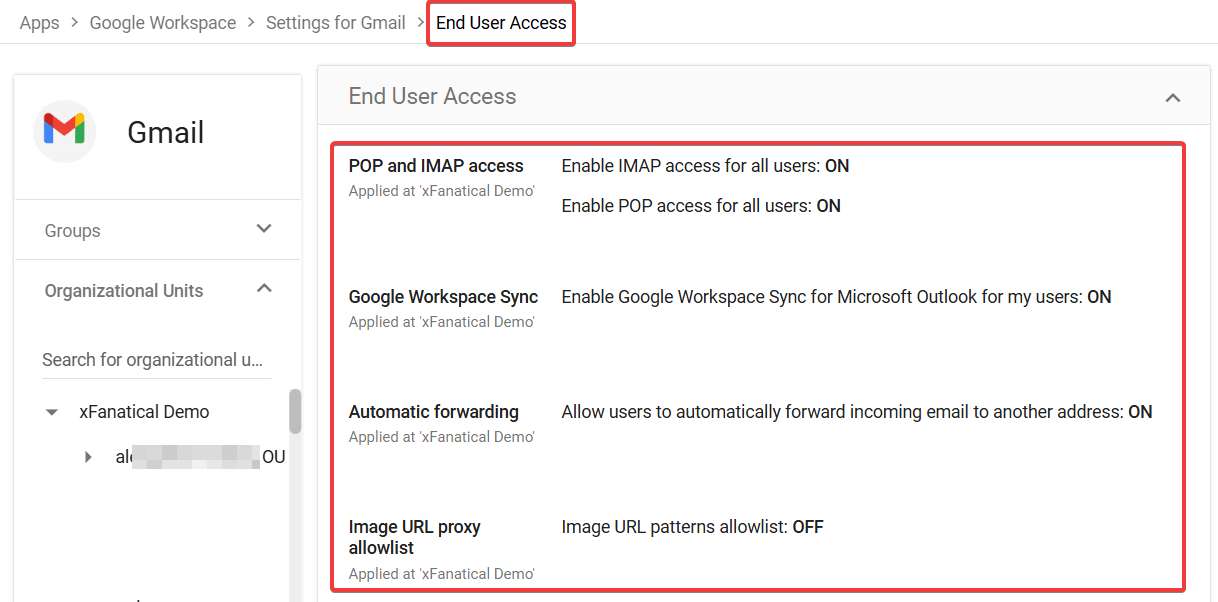The image size is (1218, 602).
Task: Open Automatic forwarding setting
Action: coord(433,412)
